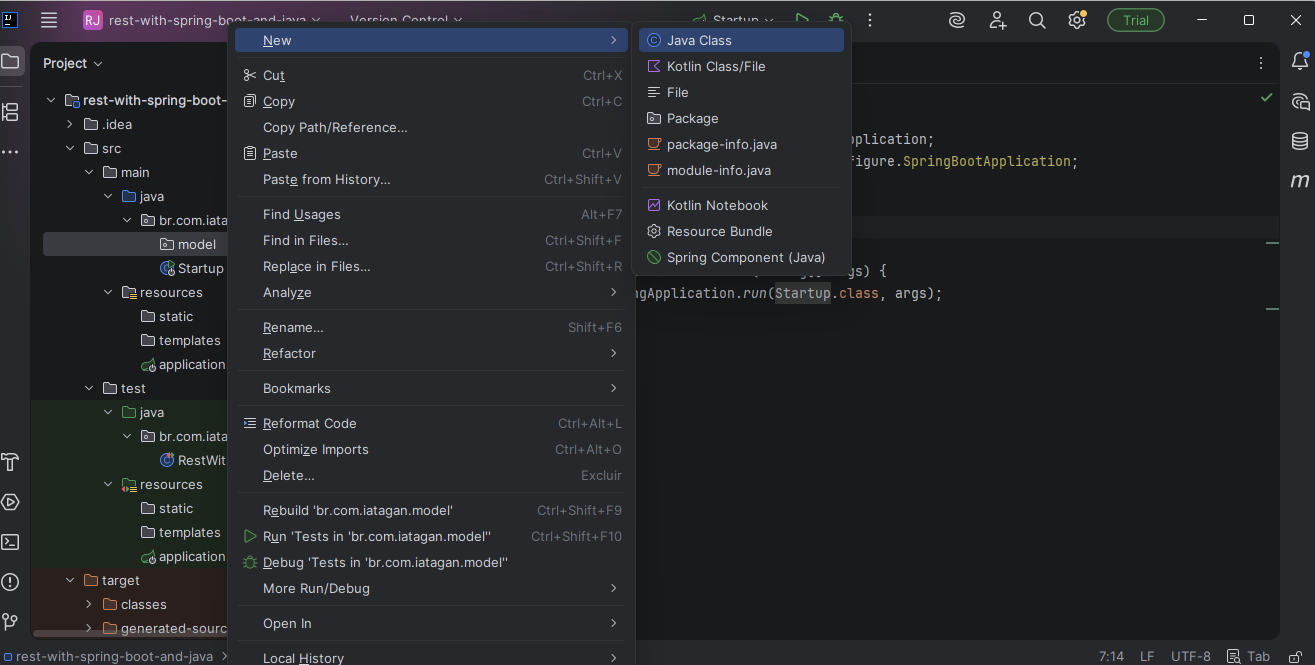The height and width of the screenshot is (665, 1315).
Task: Open the Terminal tool window icon
Action: 10,542
